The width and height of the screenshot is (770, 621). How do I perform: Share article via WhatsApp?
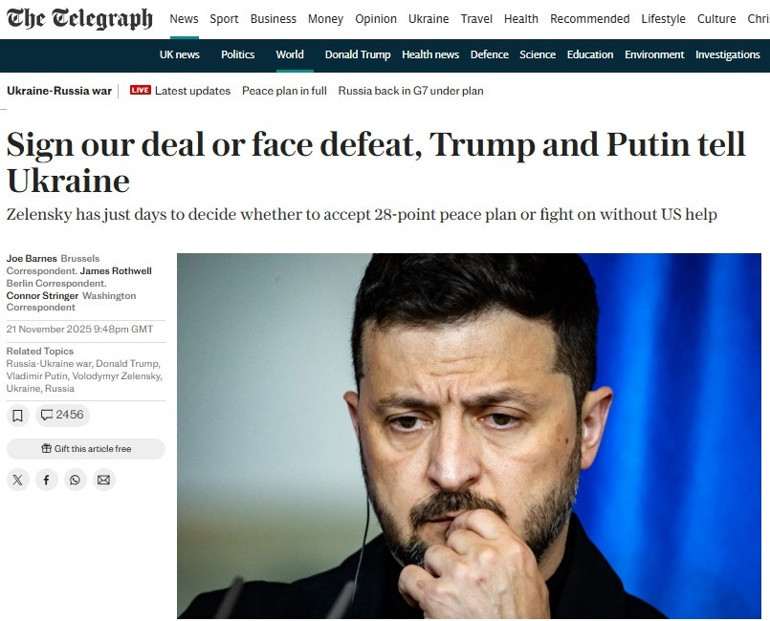75,480
